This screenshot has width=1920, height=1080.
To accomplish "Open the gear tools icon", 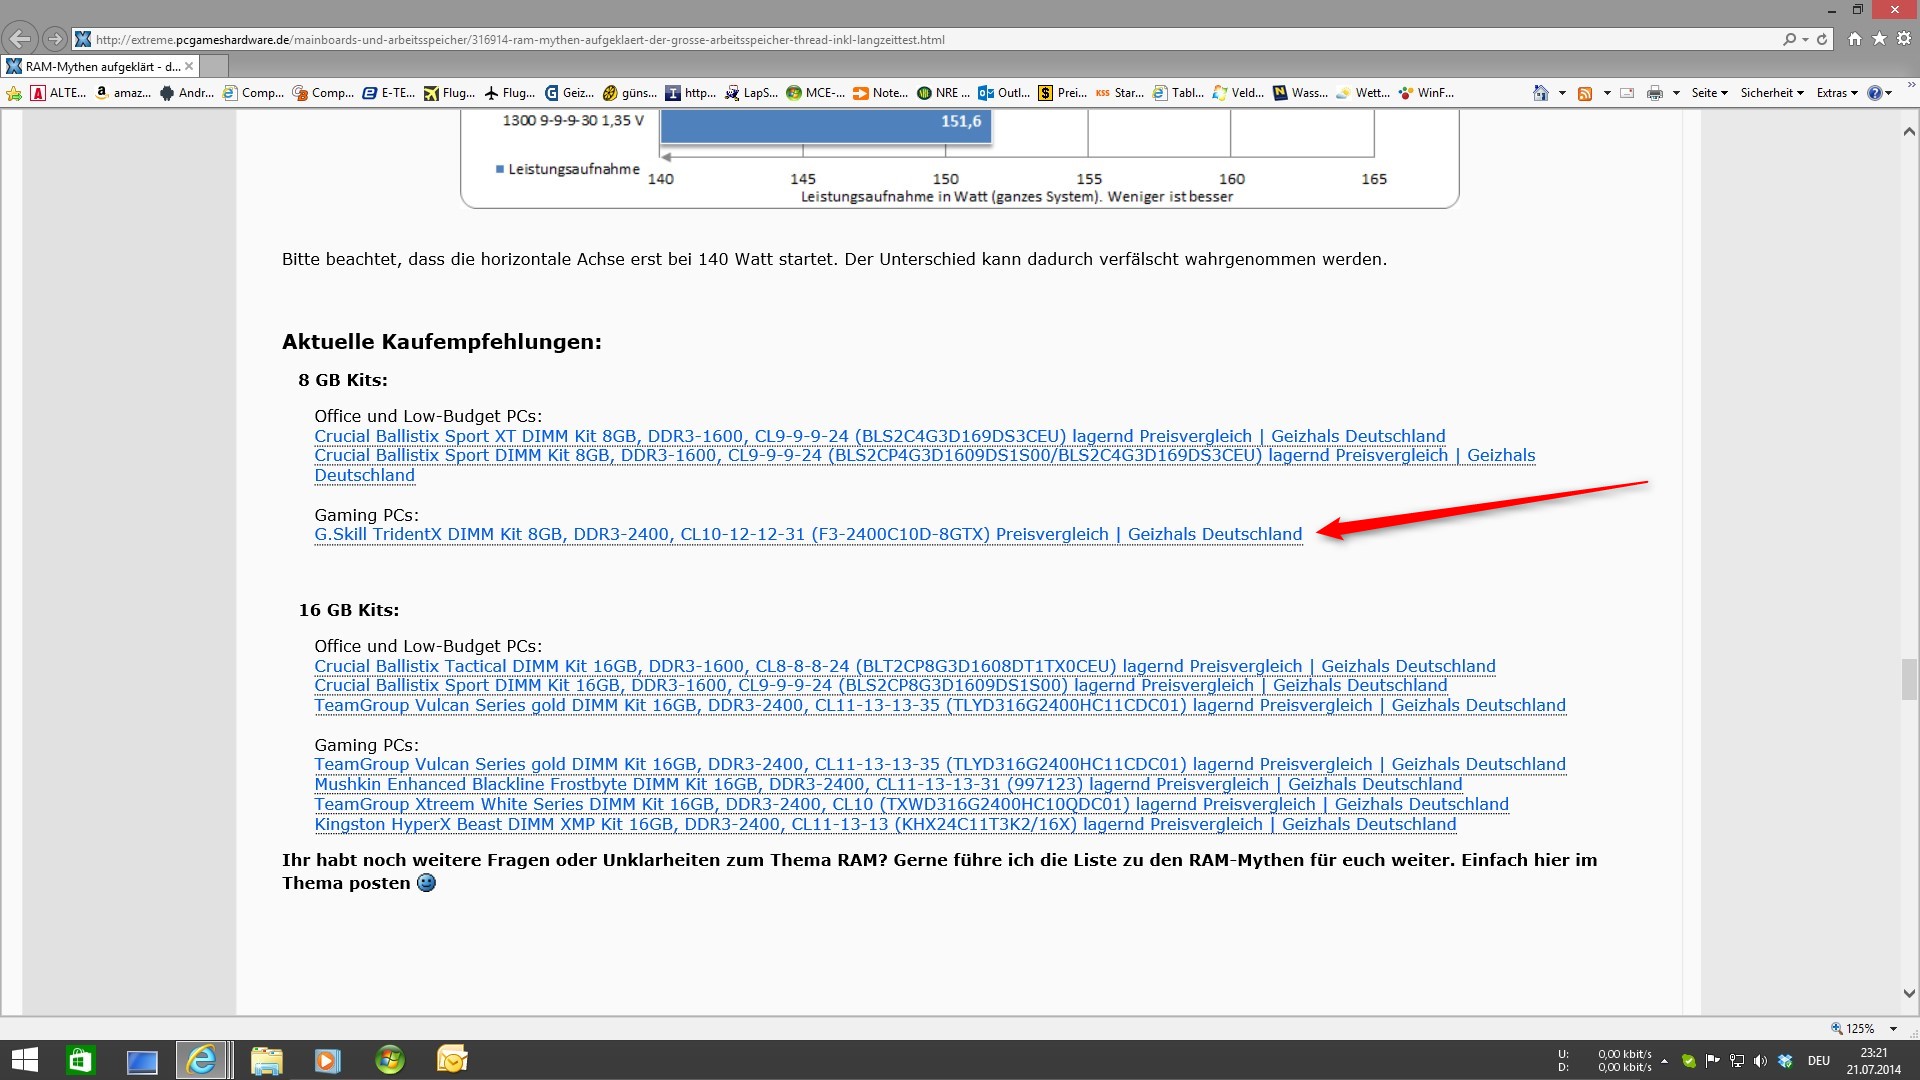I will coord(1904,39).
